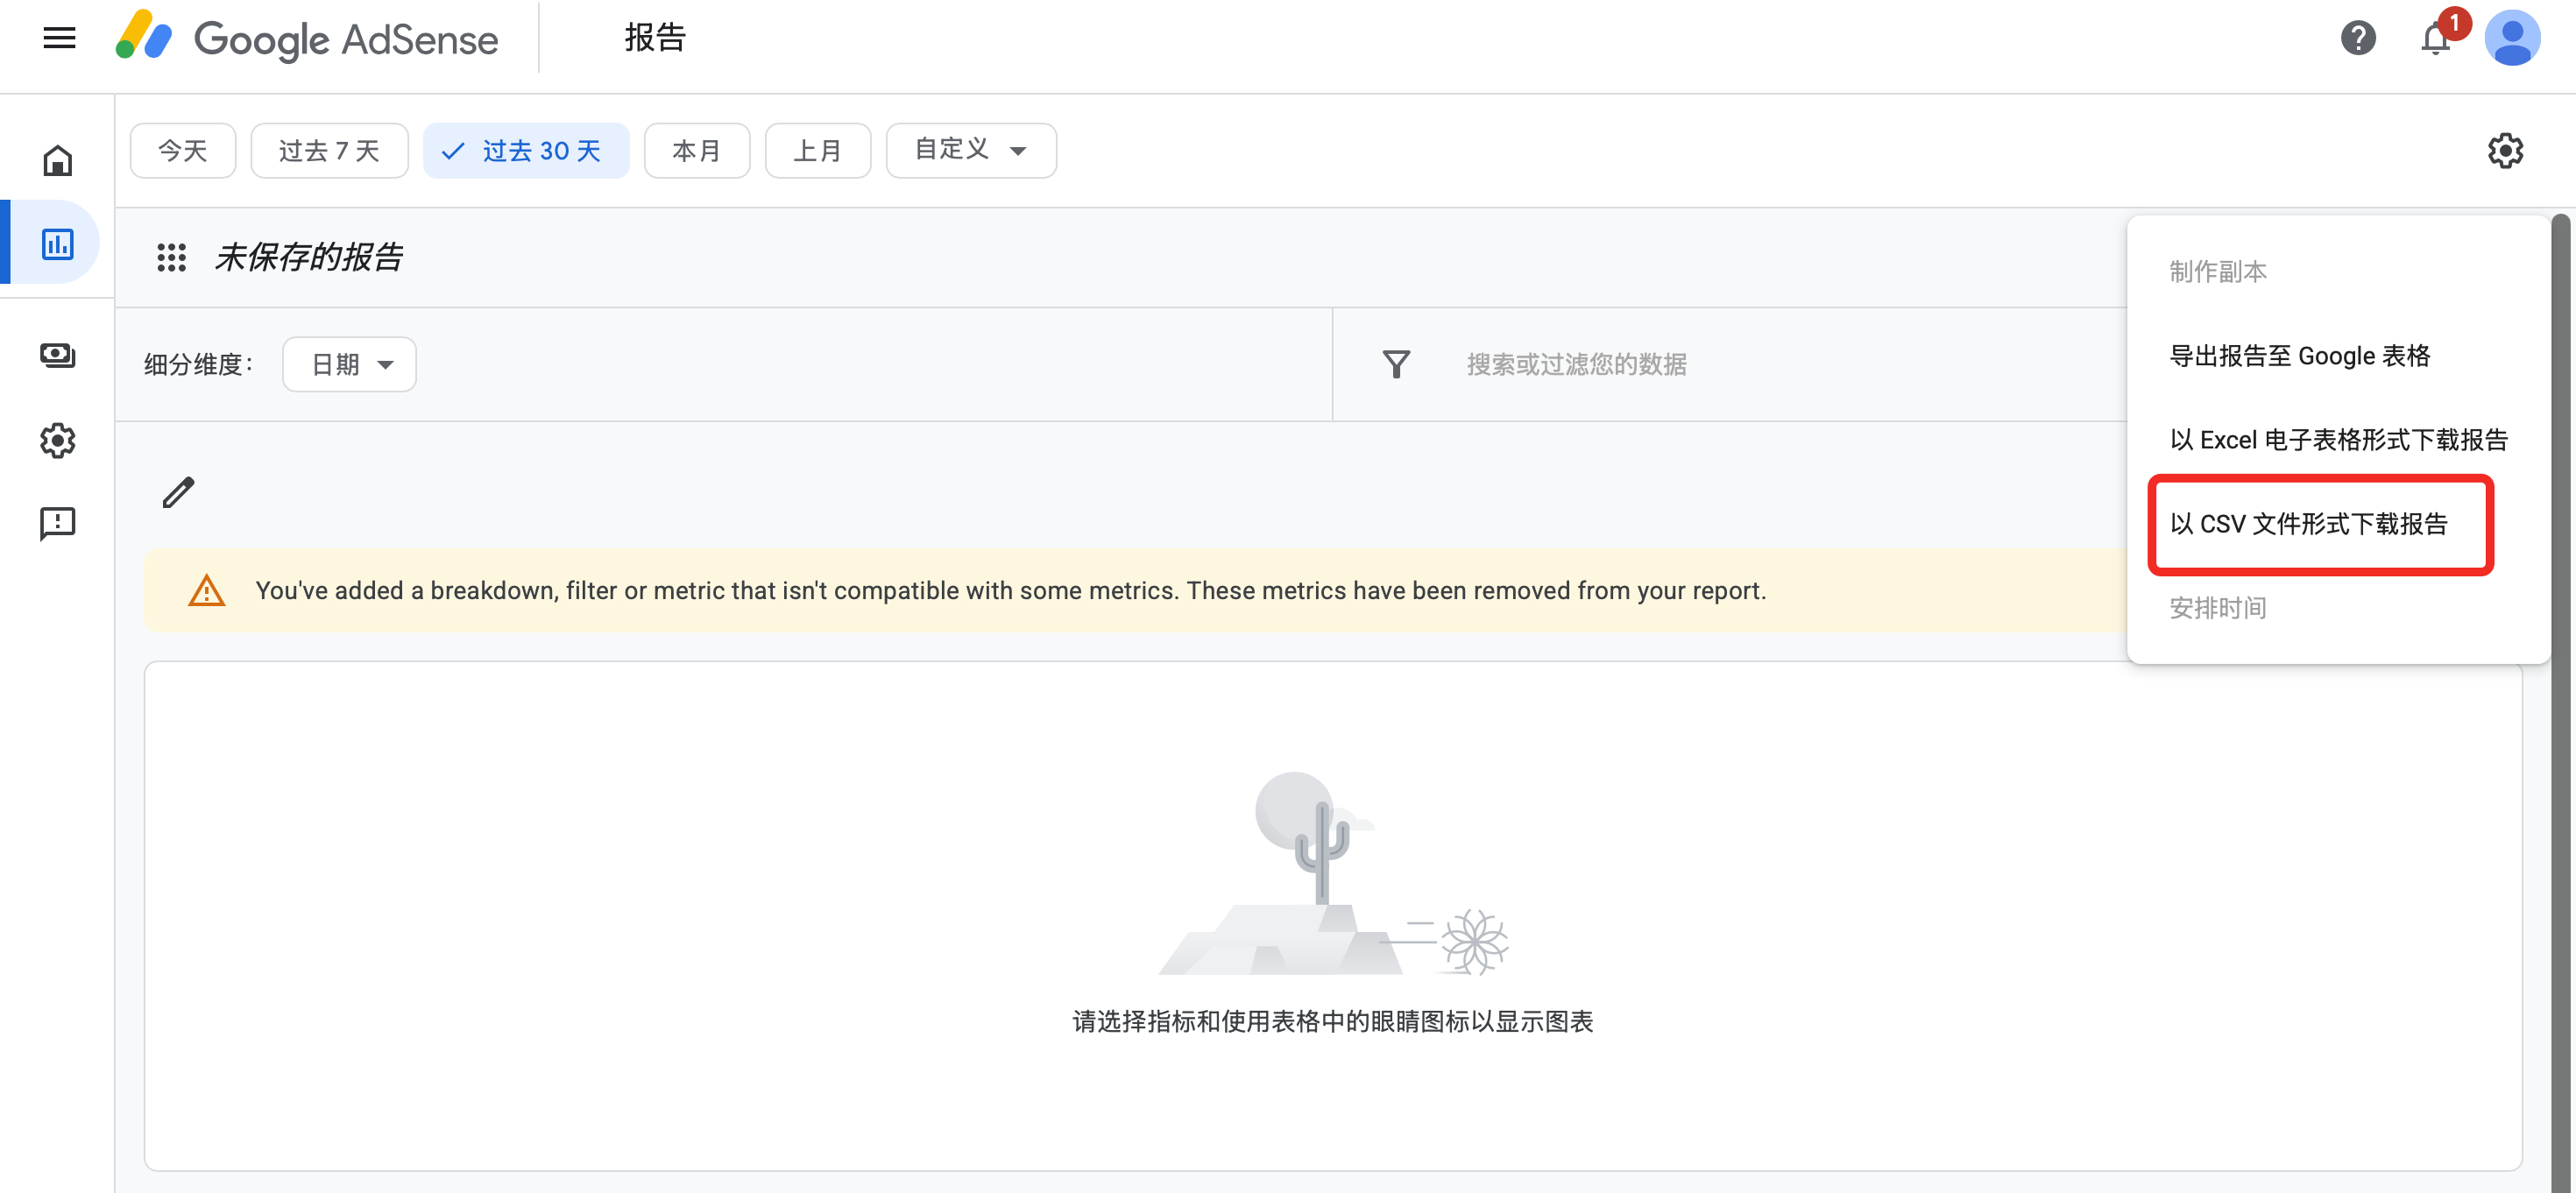Viewport: 2576px width, 1193px height.
Task: Choose 导出报告至 Google 表格 menu item
Action: (x=2299, y=356)
